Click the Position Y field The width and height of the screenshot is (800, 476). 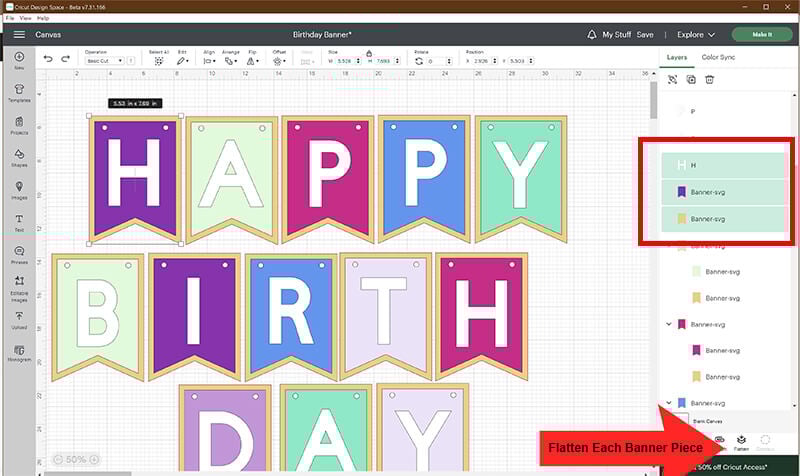pyautogui.click(x=521, y=61)
